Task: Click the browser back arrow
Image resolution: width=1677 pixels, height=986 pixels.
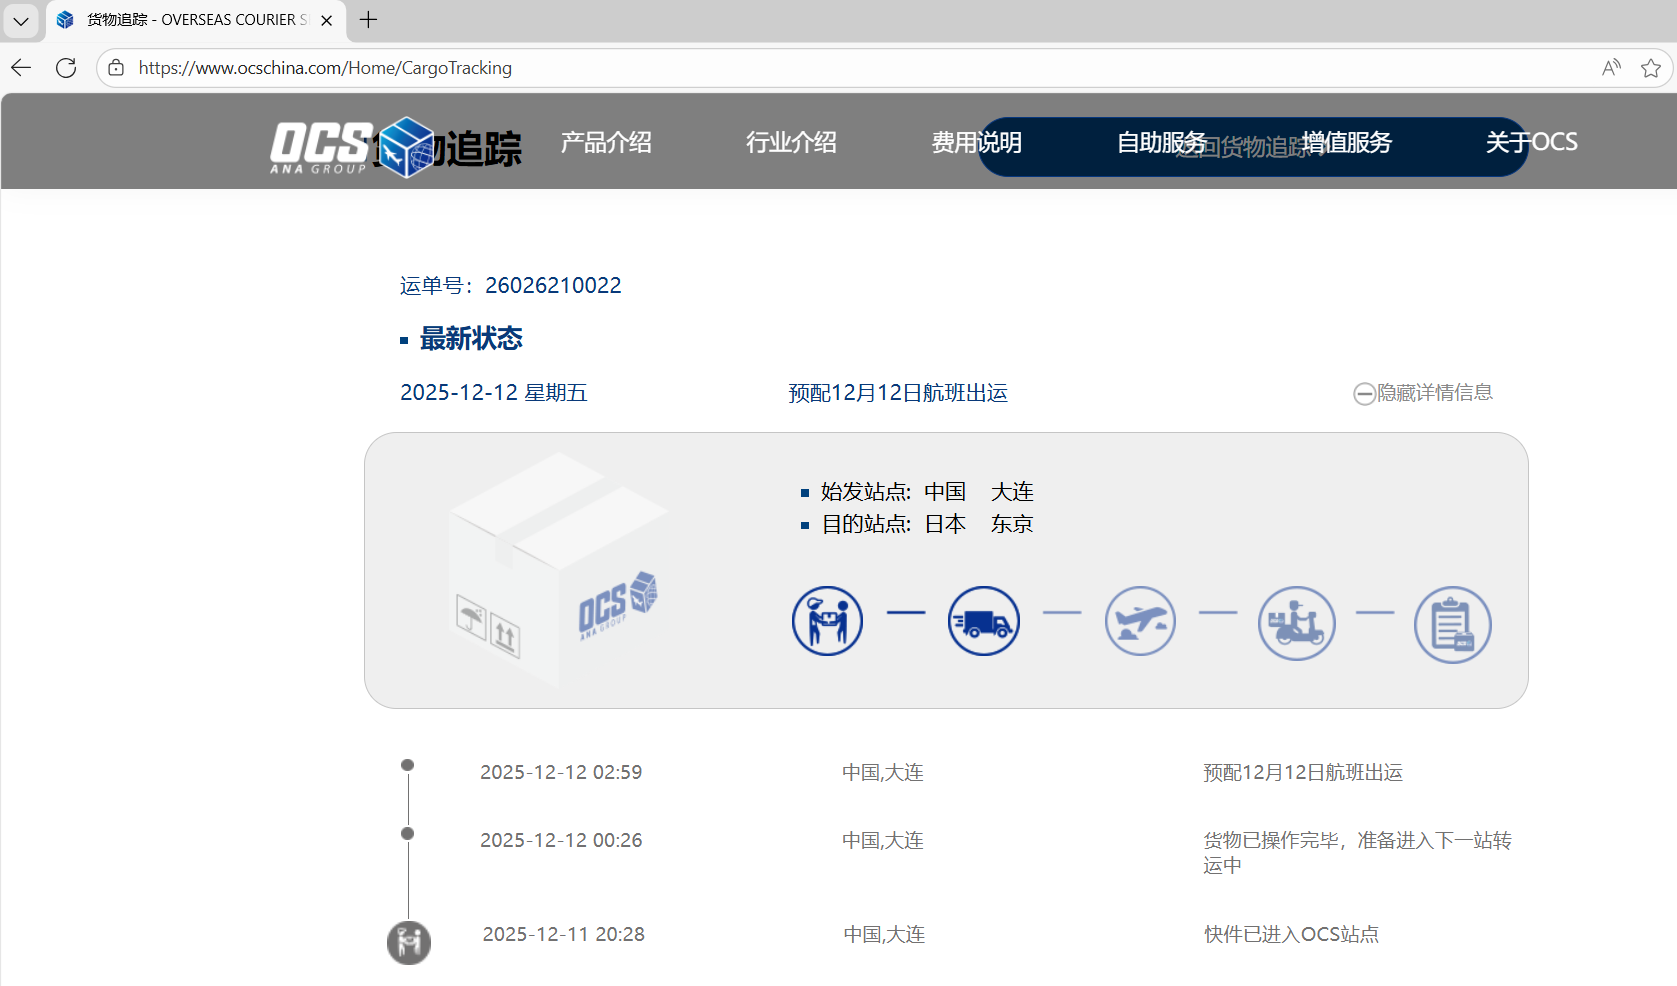Action: (x=21, y=68)
